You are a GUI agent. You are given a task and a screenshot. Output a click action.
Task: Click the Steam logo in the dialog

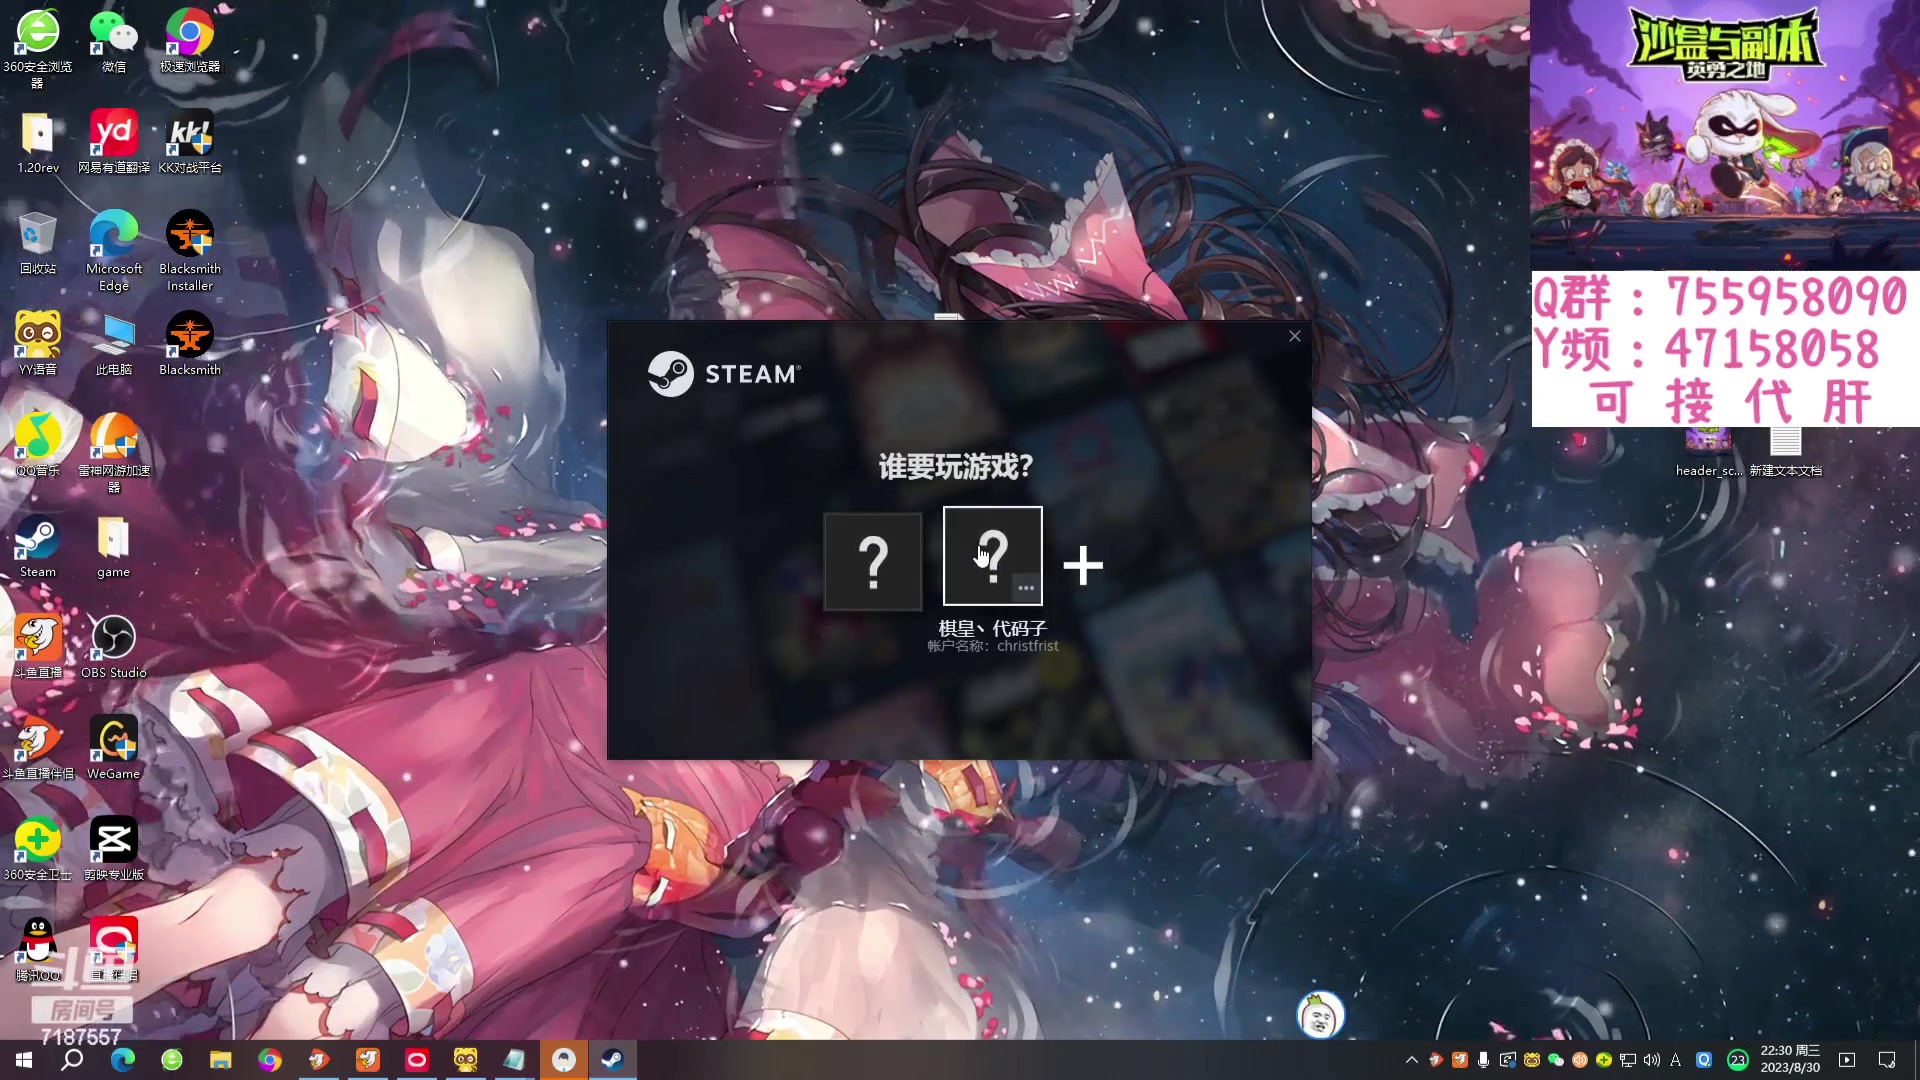tap(724, 374)
